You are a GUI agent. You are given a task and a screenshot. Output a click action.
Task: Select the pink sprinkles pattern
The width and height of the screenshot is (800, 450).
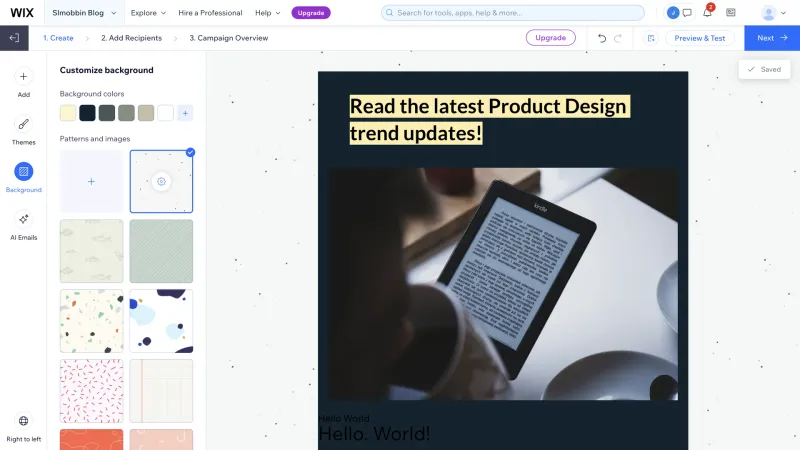pos(91,391)
